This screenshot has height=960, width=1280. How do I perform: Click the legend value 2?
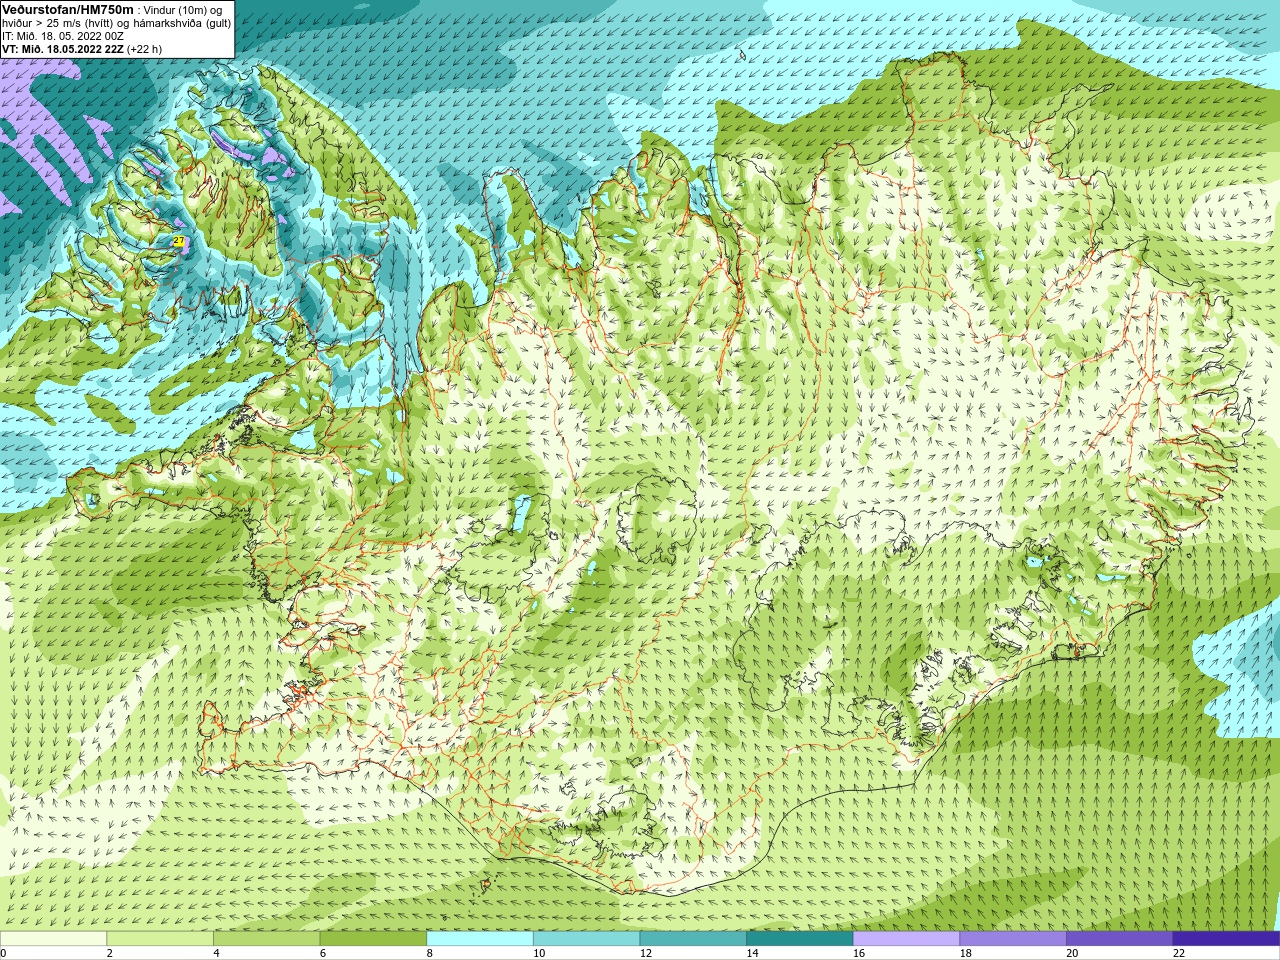click(110, 953)
